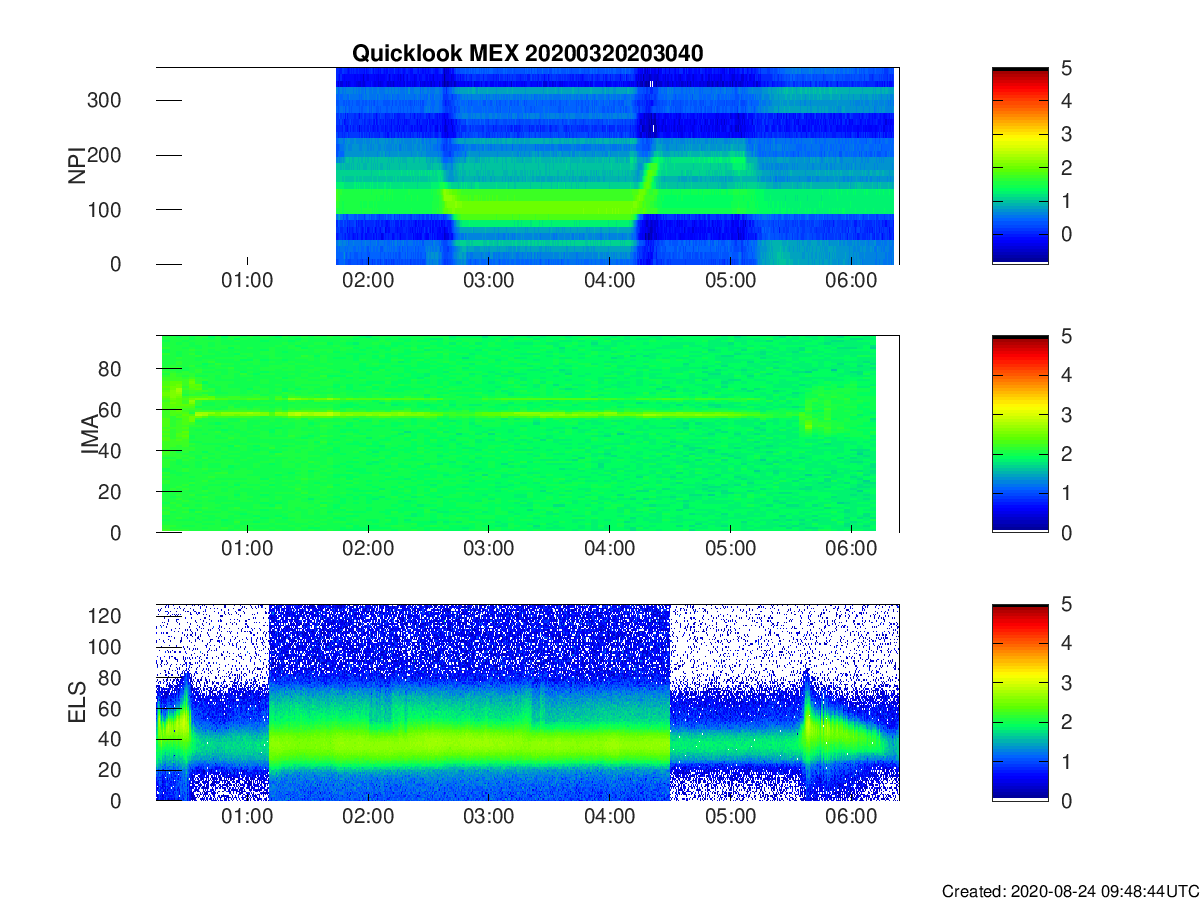Click the plot title Quicklook MEX 20200320203040
This screenshot has height=900, width=1200.
click(527, 54)
